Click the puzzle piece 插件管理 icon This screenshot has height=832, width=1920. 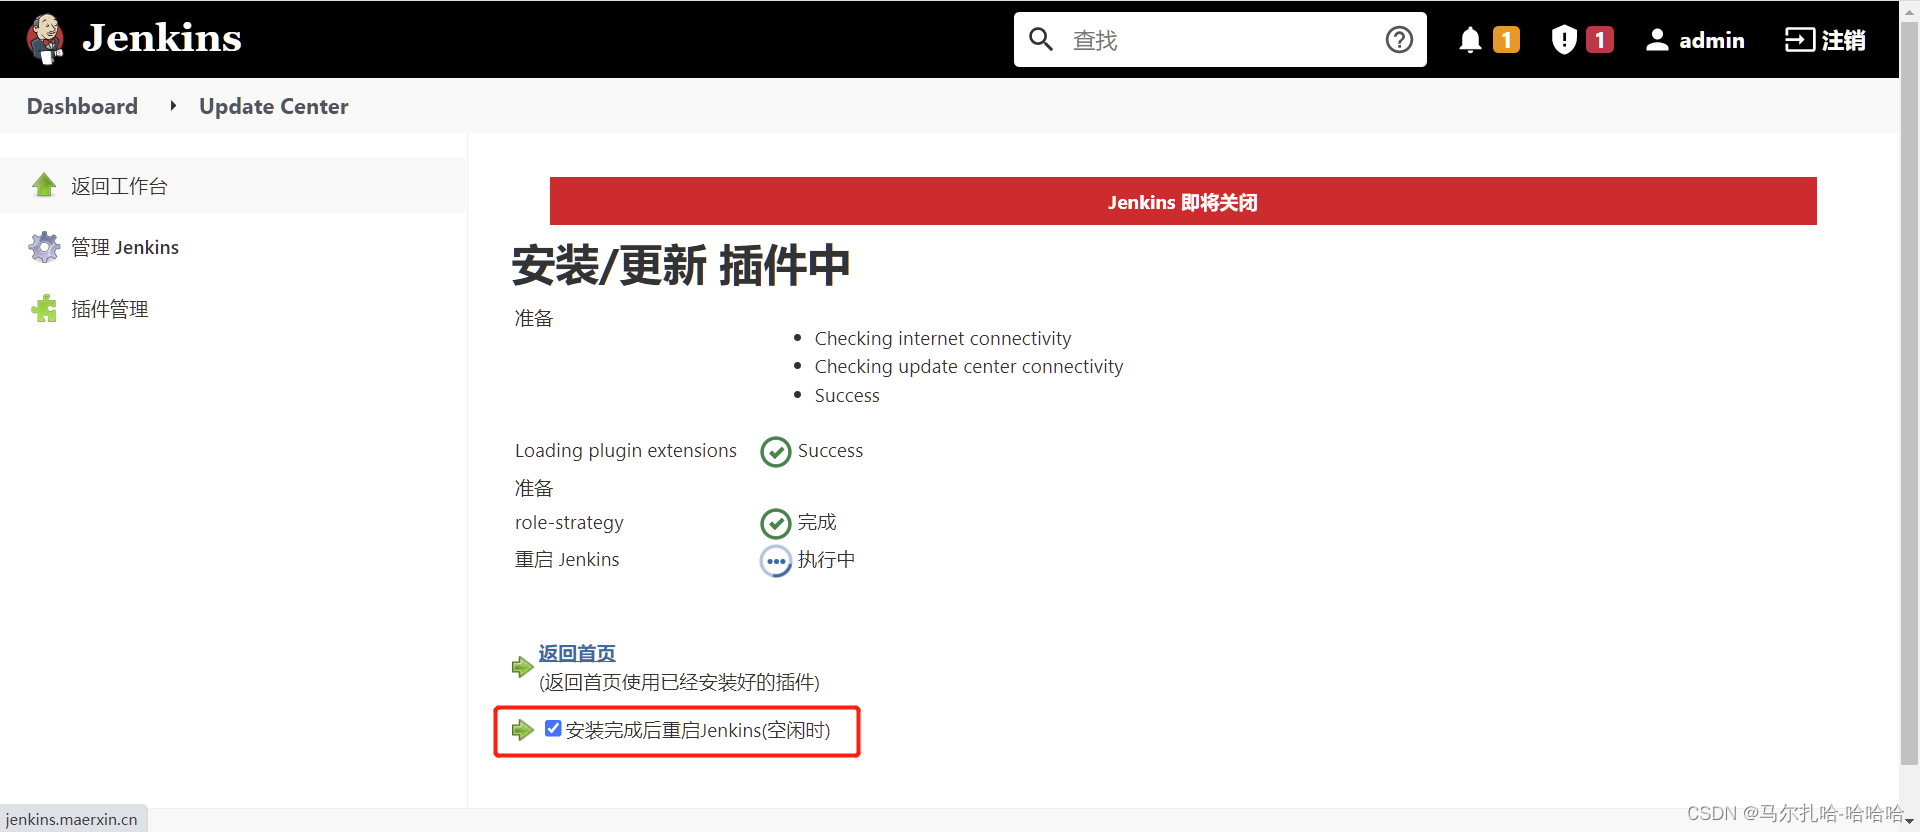coord(44,309)
